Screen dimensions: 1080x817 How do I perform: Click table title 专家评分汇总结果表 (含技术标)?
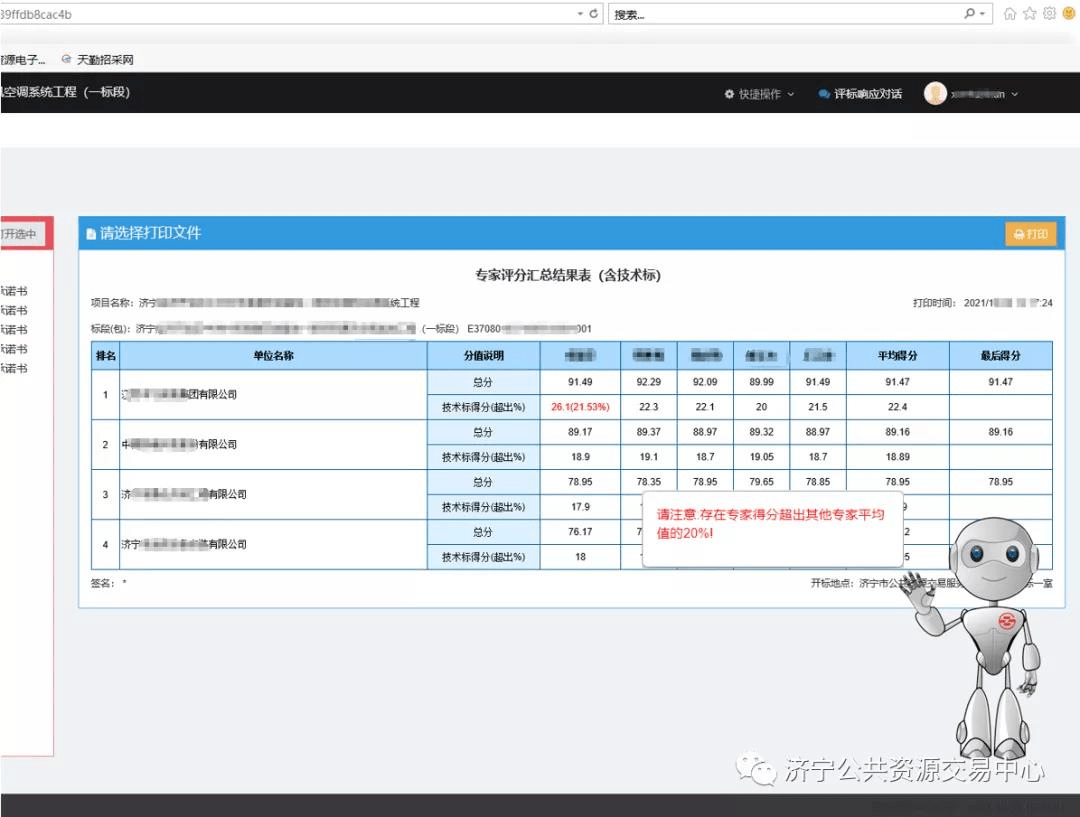click(568, 276)
